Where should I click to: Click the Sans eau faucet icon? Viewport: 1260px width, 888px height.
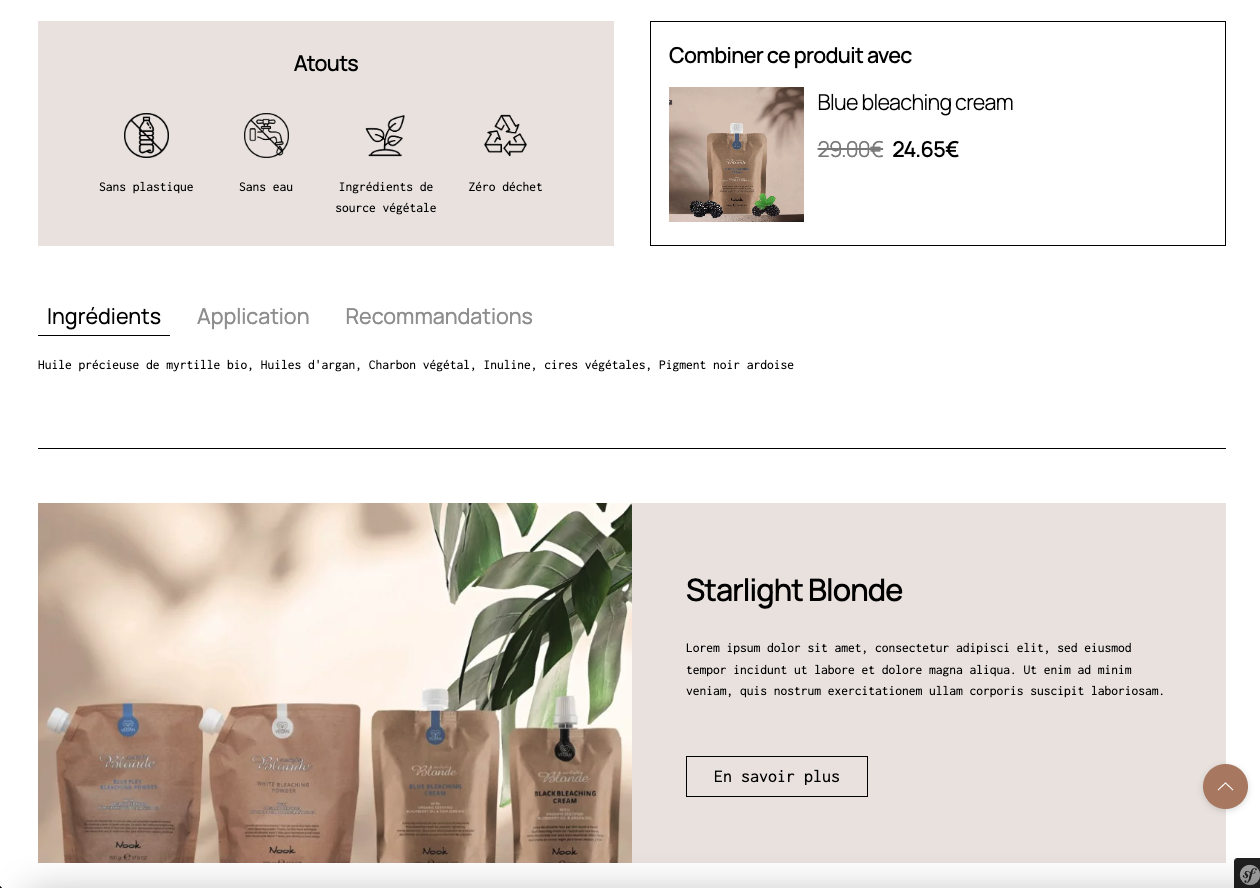pos(266,135)
